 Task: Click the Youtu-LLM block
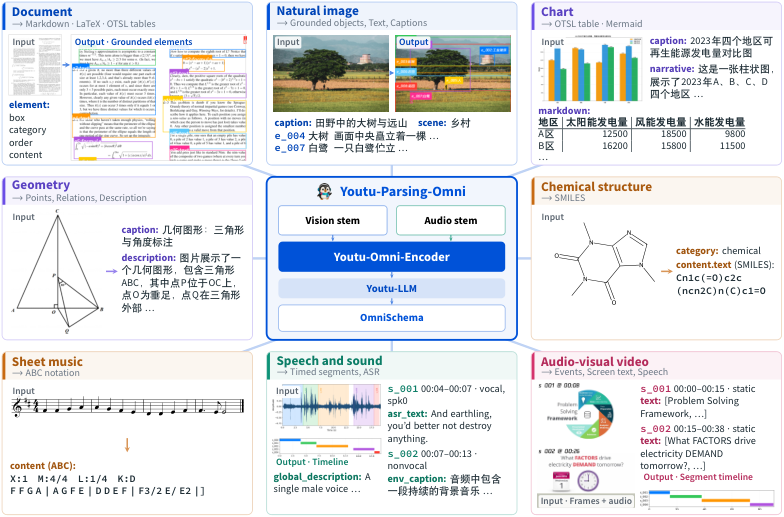tap(392, 288)
